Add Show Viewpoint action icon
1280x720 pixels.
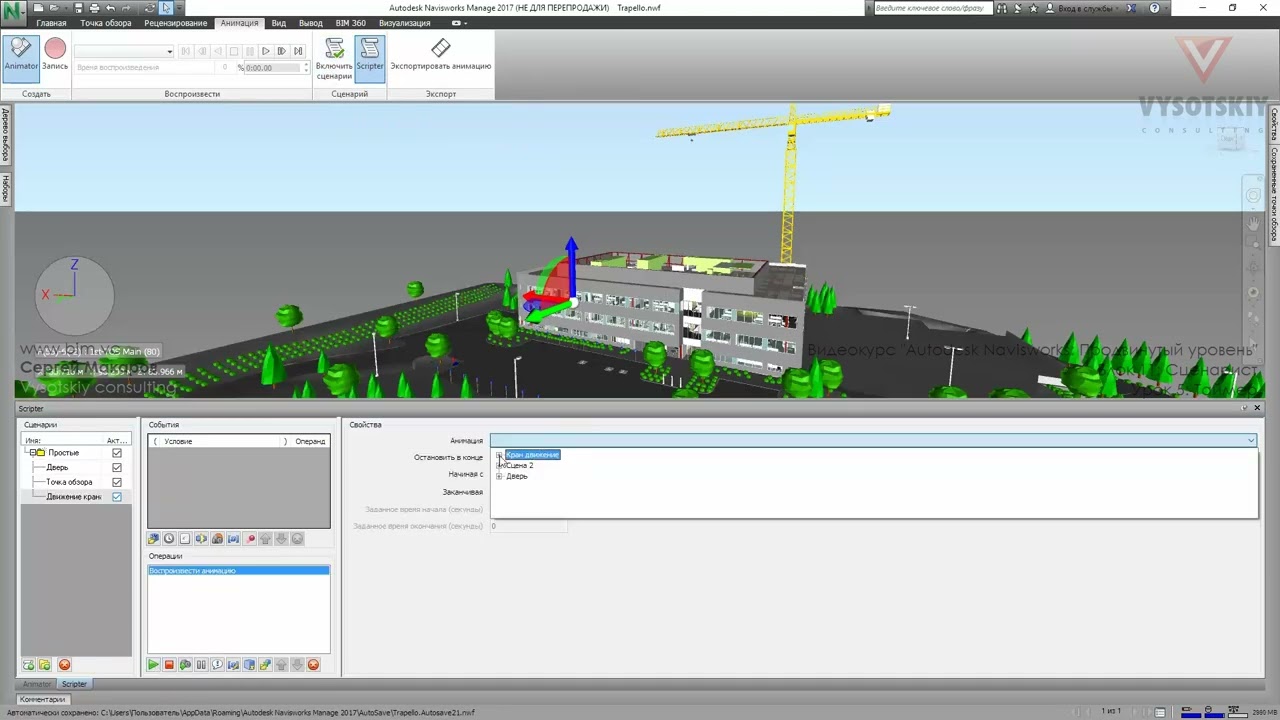[185, 665]
